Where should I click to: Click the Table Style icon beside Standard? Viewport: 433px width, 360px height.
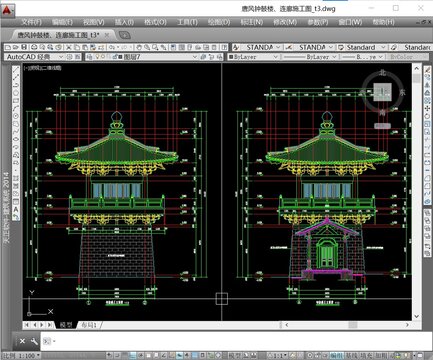341,47
